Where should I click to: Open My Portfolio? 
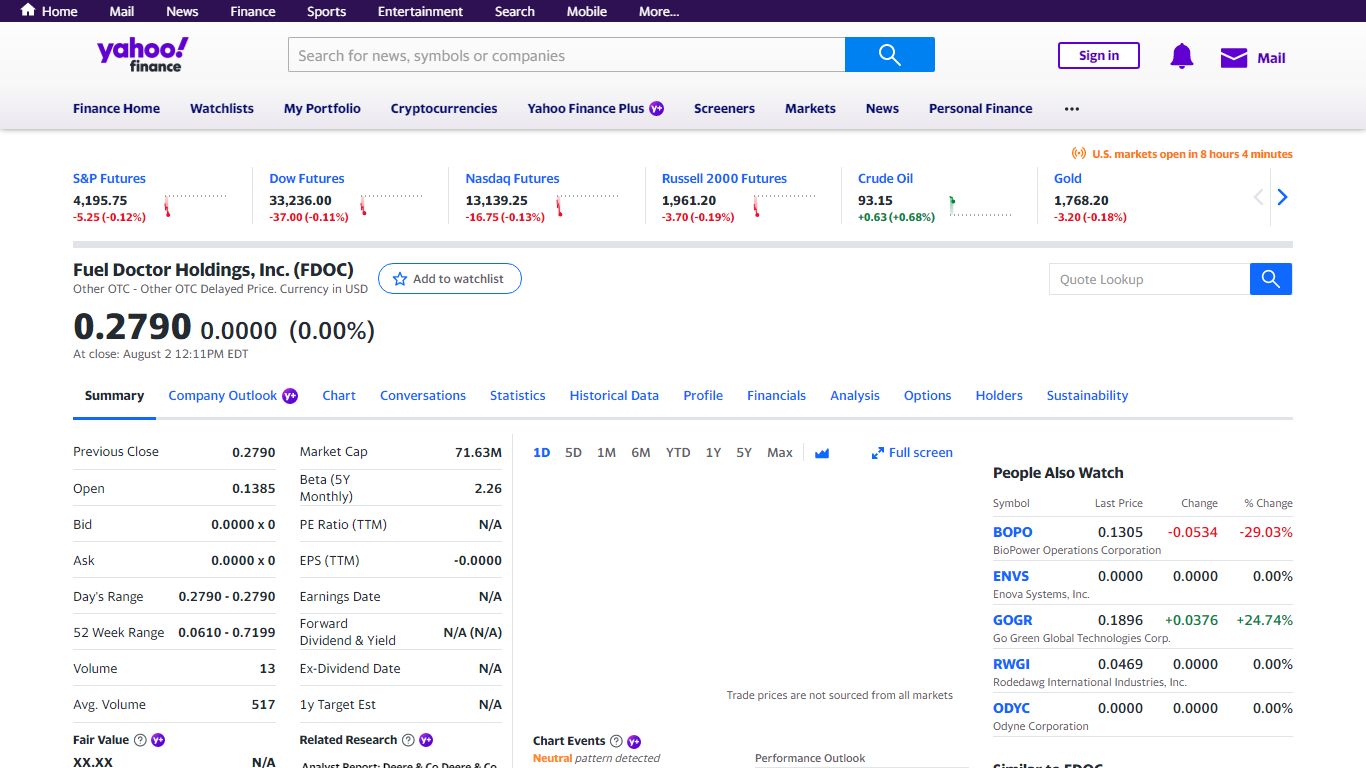(322, 108)
